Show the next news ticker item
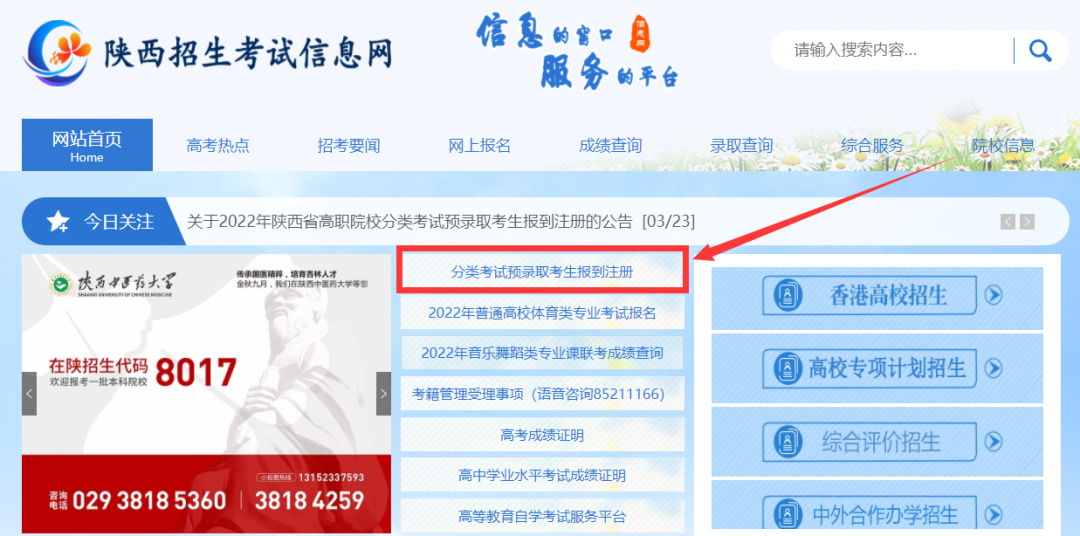1080x536 pixels. tap(1027, 222)
